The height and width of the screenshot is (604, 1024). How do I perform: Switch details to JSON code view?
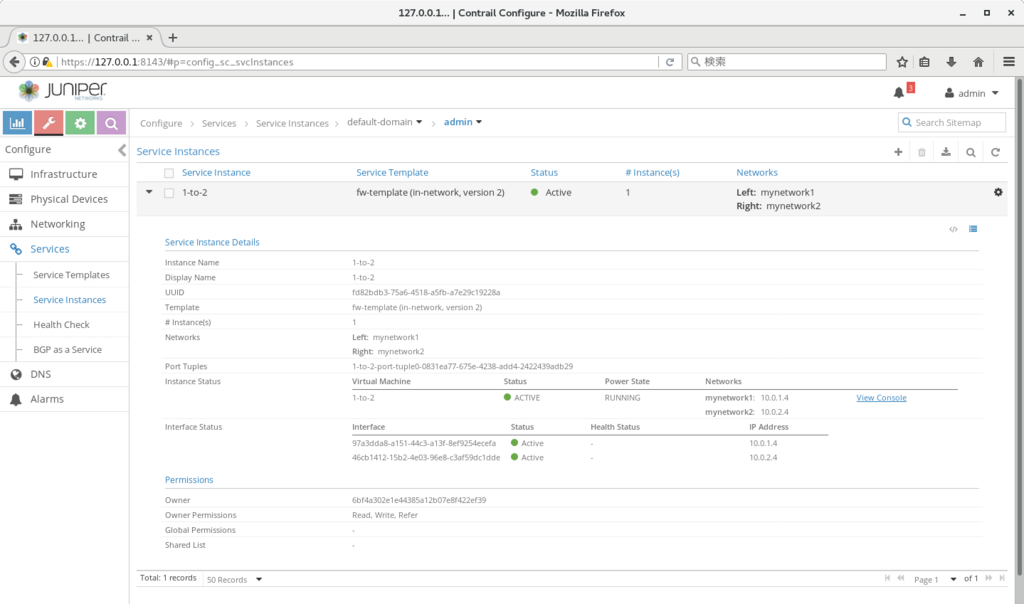(953, 229)
